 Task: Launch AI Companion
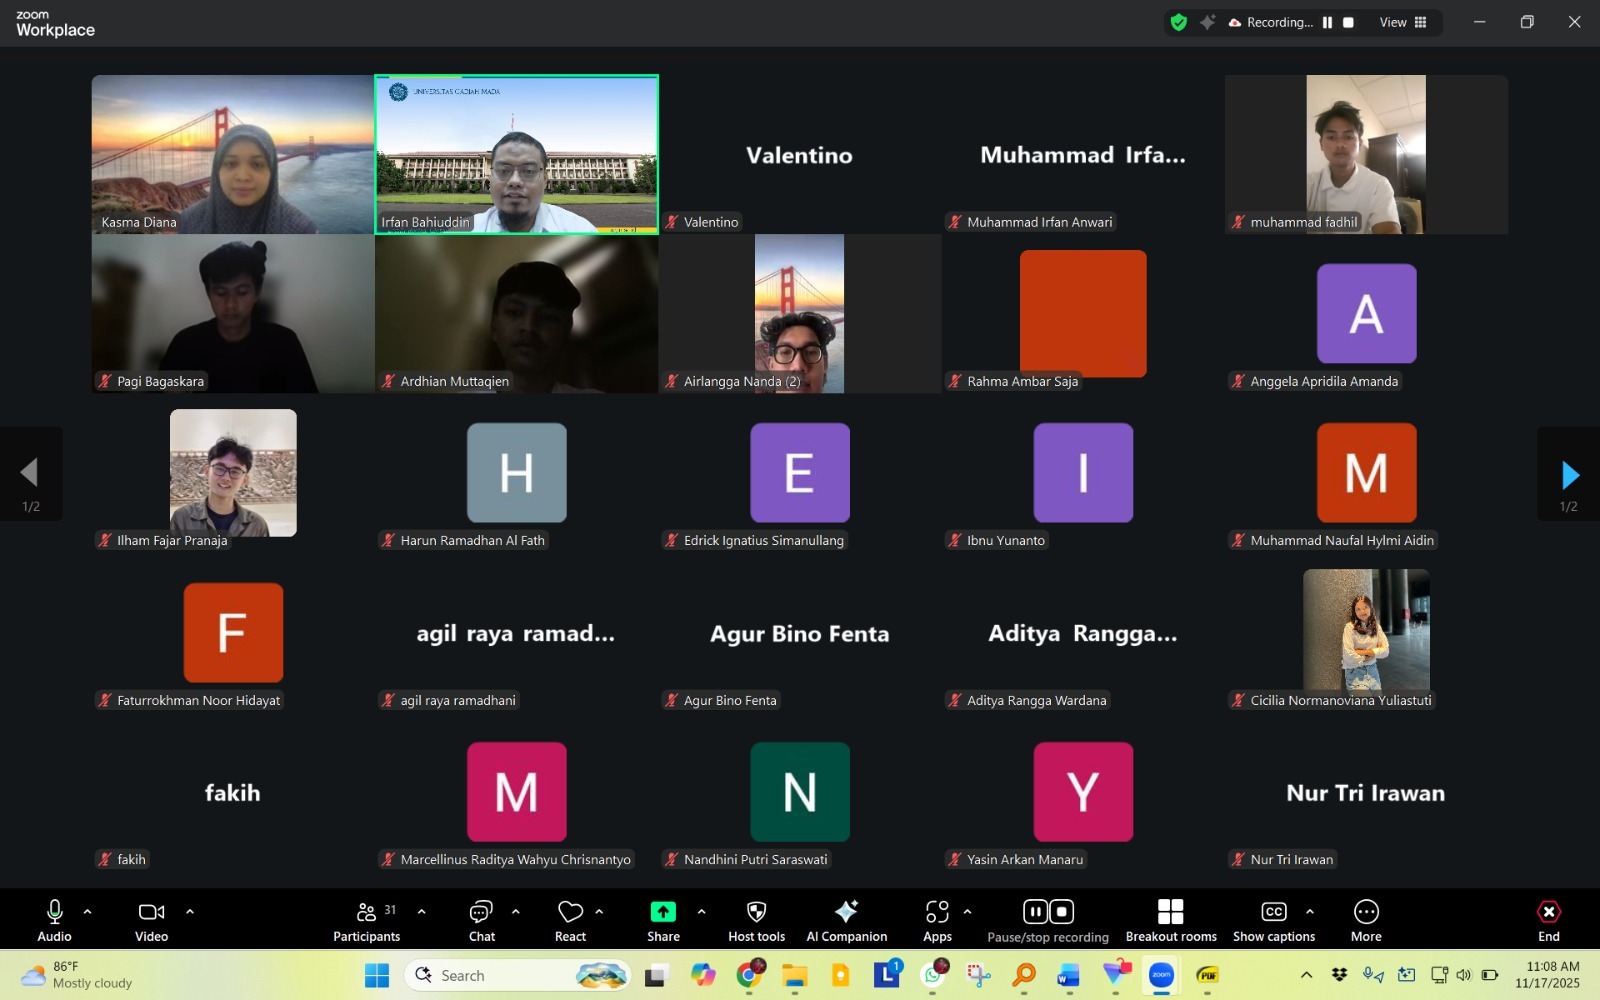pyautogui.click(x=846, y=920)
